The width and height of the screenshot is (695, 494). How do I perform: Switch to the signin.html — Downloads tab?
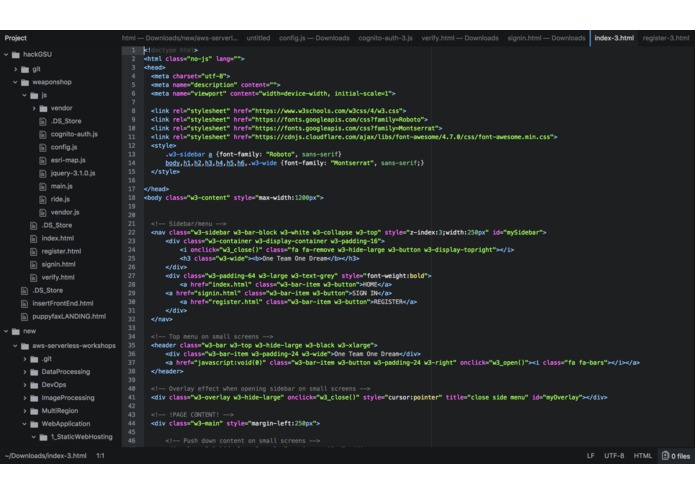[546, 38]
